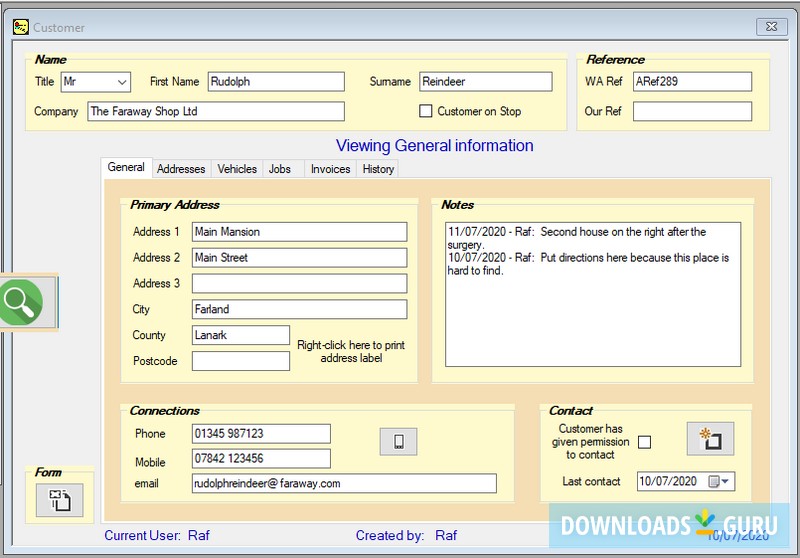Open the Vehicles tab
Screen dimensions: 800x558
tap(237, 169)
